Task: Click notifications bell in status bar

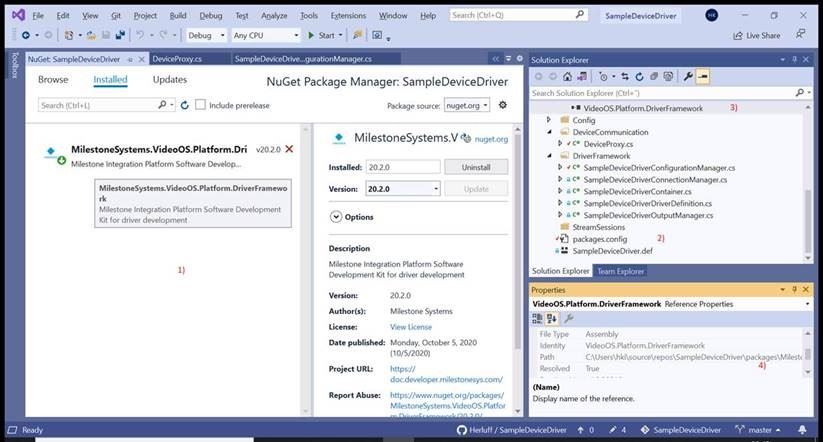Action: [802, 429]
